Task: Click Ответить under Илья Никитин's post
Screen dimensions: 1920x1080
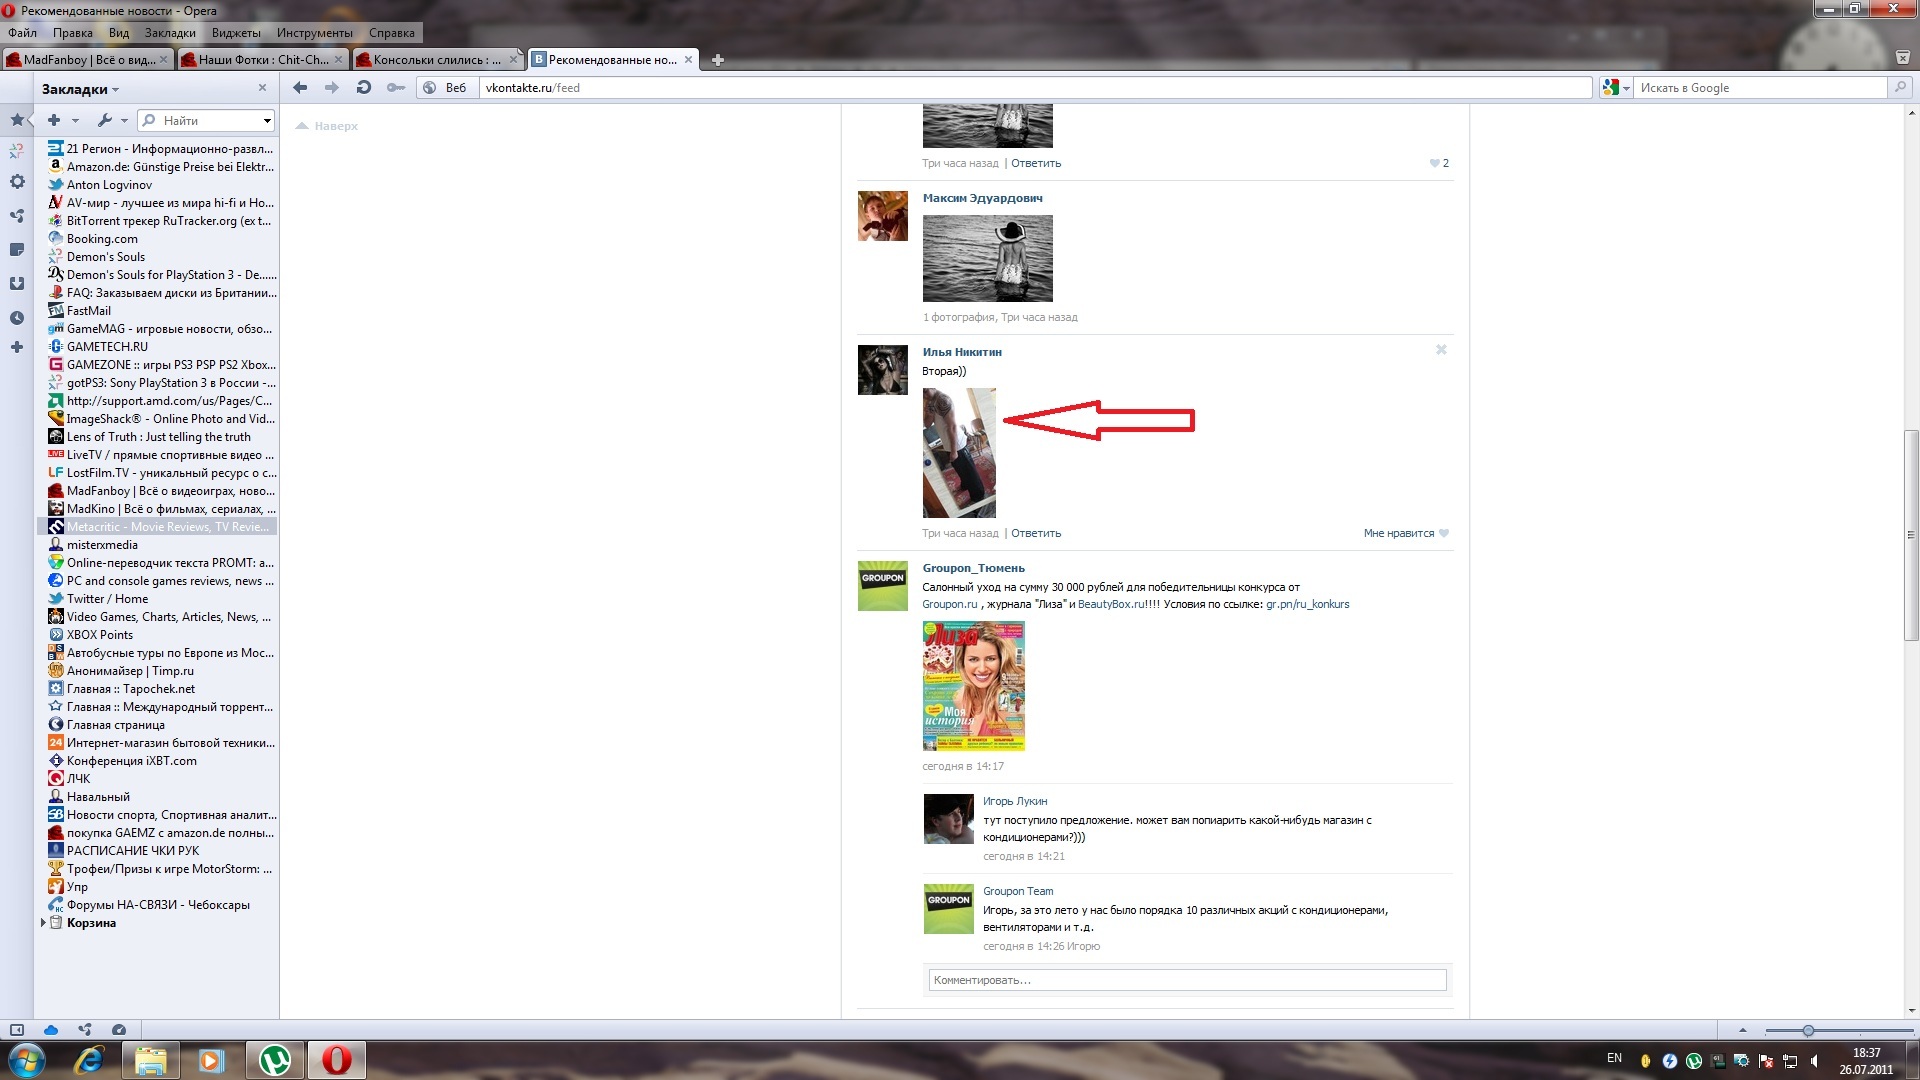Action: [1036, 533]
